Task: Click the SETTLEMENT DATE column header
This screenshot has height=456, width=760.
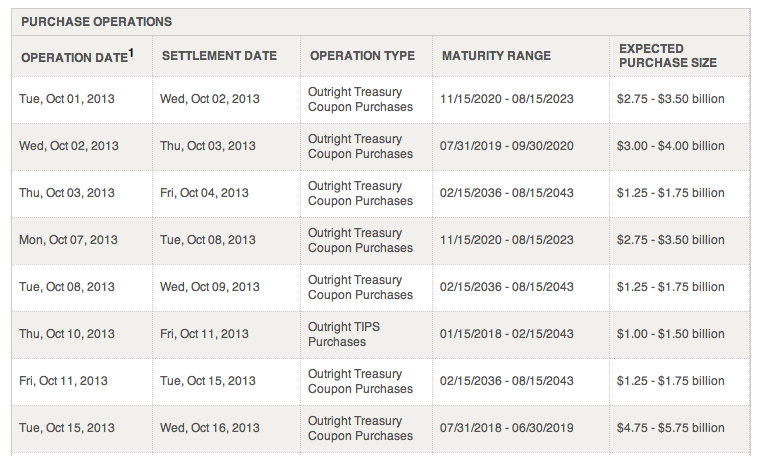Action: point(219,56)
